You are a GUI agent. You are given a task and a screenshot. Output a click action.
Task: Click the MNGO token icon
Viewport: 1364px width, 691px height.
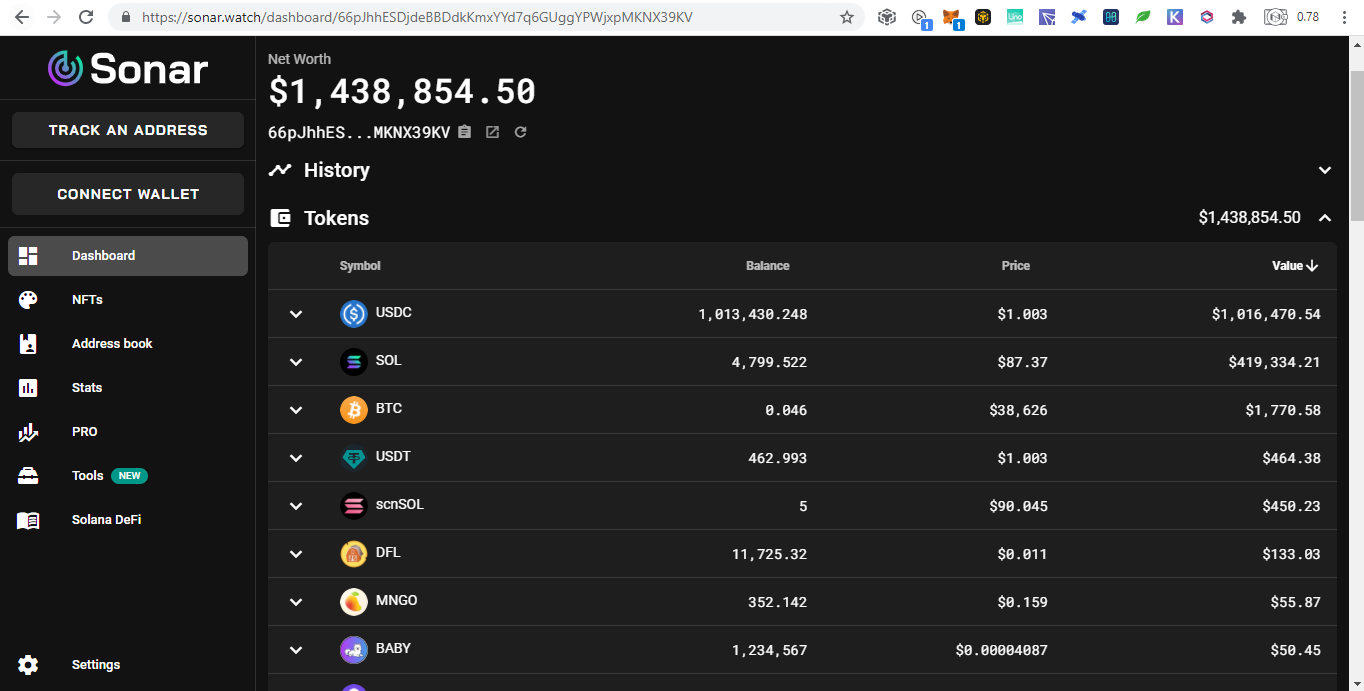pos(354,602)
